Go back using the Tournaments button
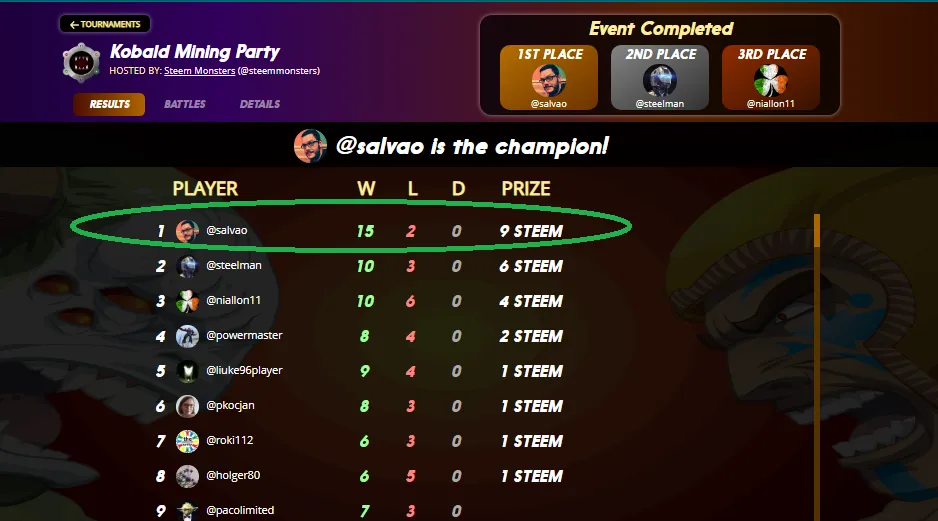This screenshot has height=521, width=938. [105, 24]
